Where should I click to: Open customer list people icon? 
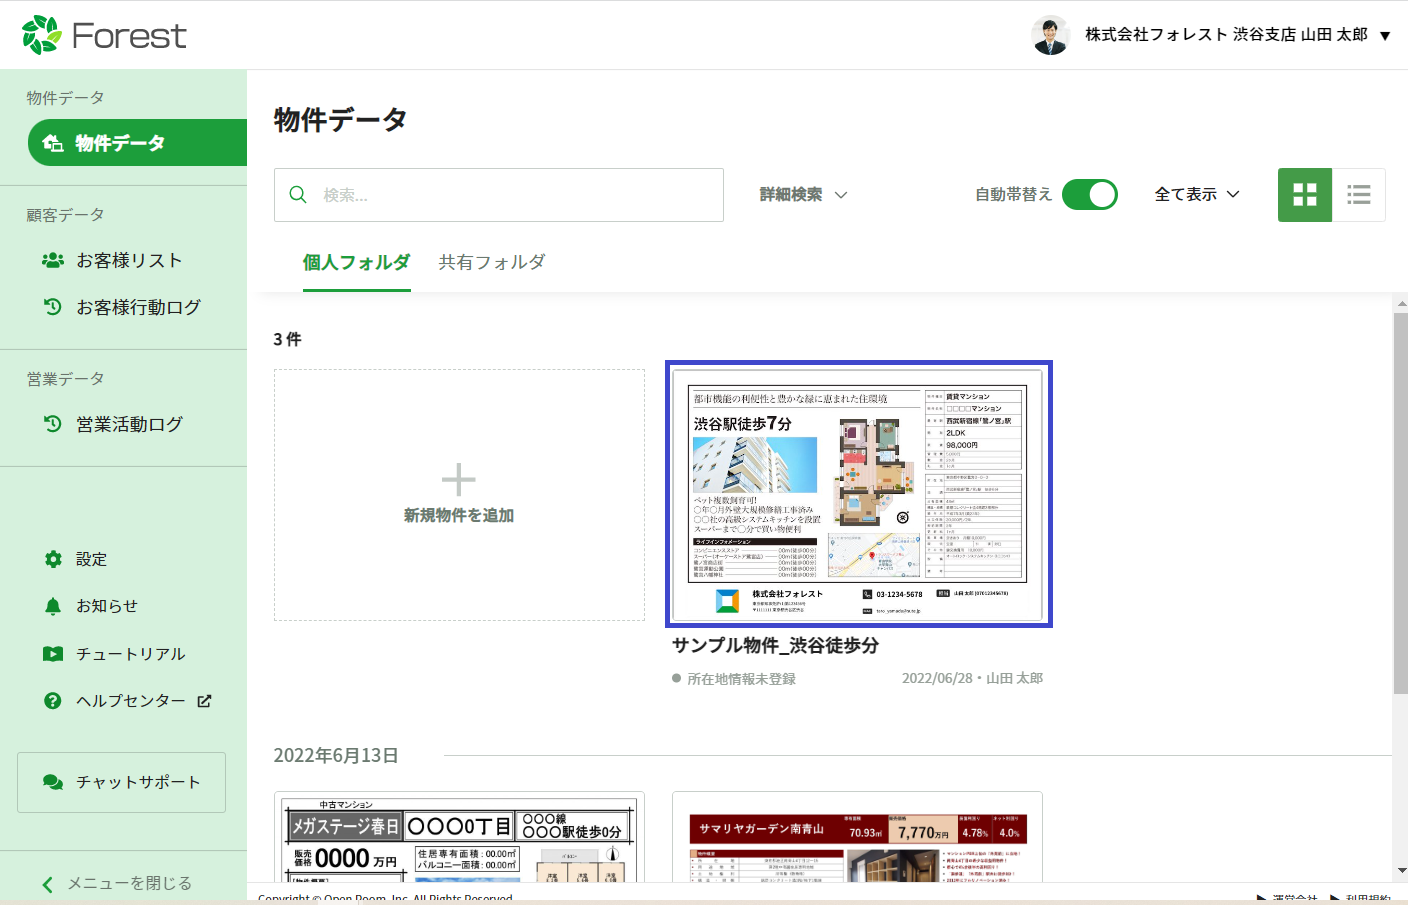[53, 260]
